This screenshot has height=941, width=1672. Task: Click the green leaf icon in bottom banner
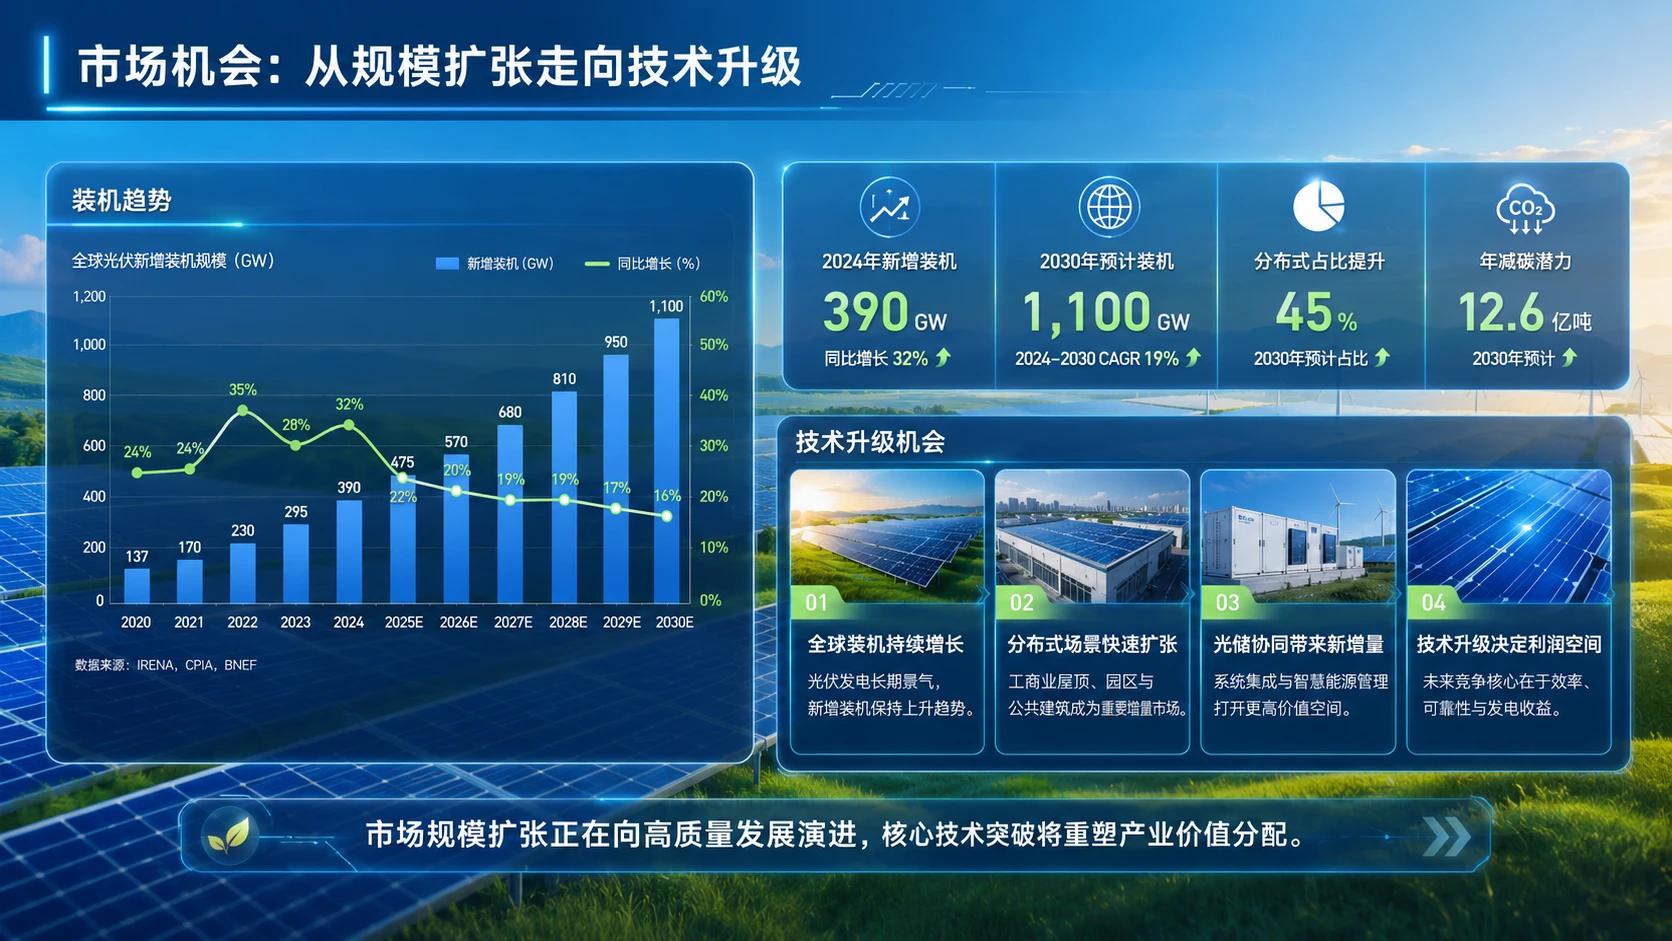click(227, 835)
